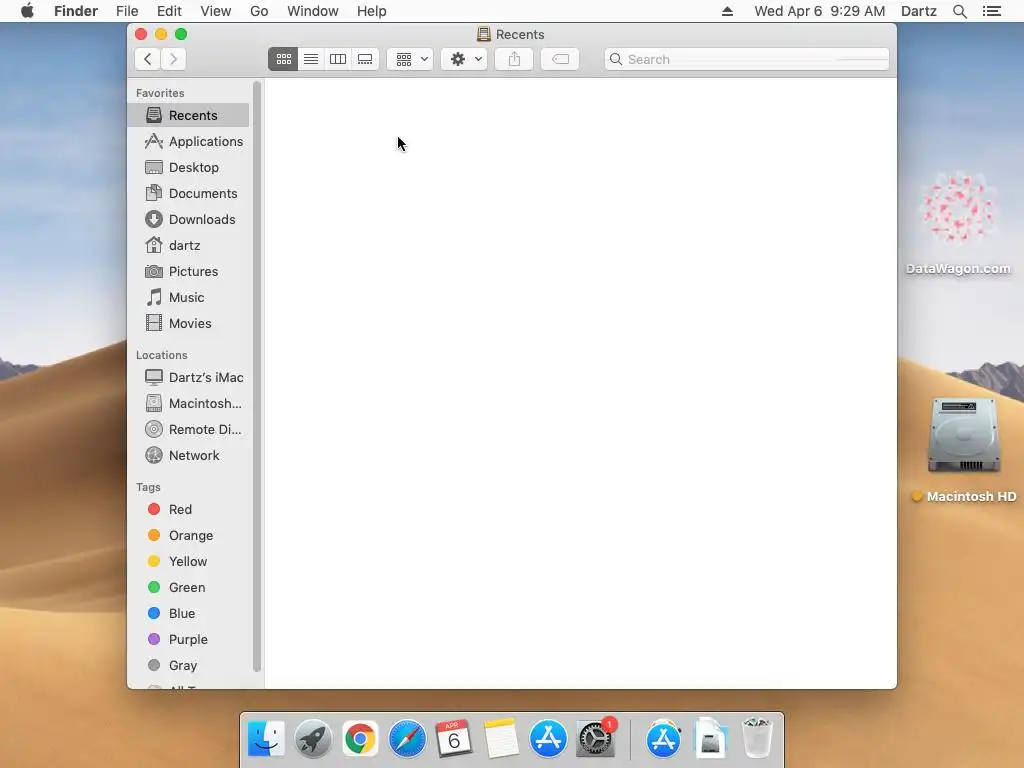Switch Finder to icon view
Viewport: 1024px width, 768px height.
tap(283, 59)
